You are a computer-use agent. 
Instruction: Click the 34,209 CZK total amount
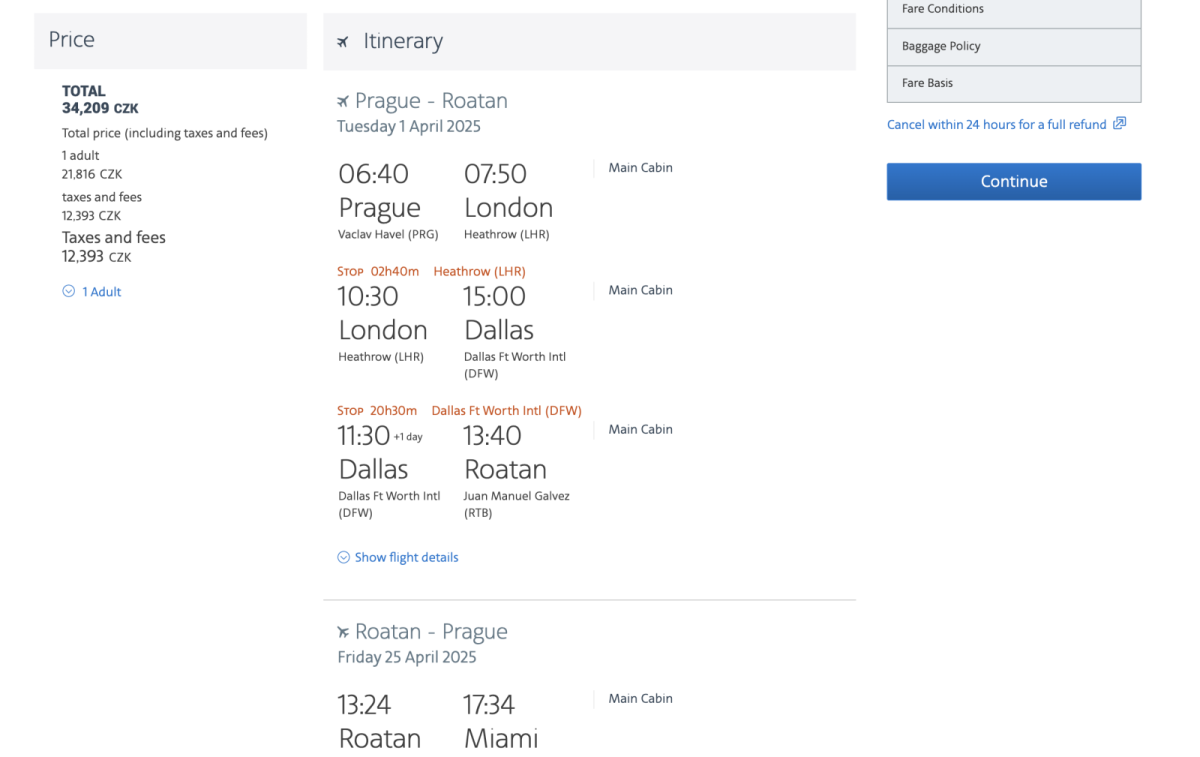pos(100,108)
